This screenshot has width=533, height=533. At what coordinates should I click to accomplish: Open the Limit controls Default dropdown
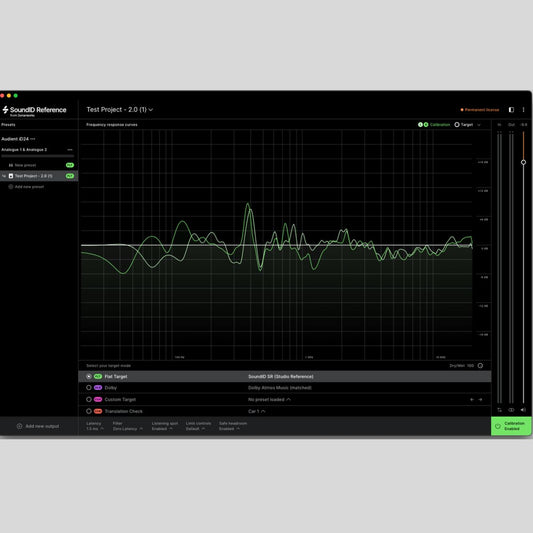tap(198, 426)
